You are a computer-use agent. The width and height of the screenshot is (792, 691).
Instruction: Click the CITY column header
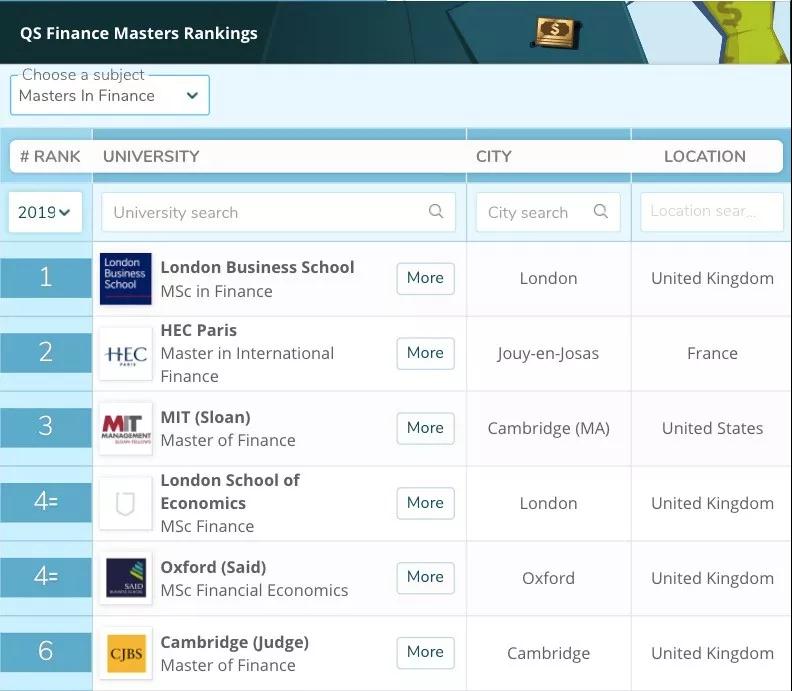[x=493, y=157]
